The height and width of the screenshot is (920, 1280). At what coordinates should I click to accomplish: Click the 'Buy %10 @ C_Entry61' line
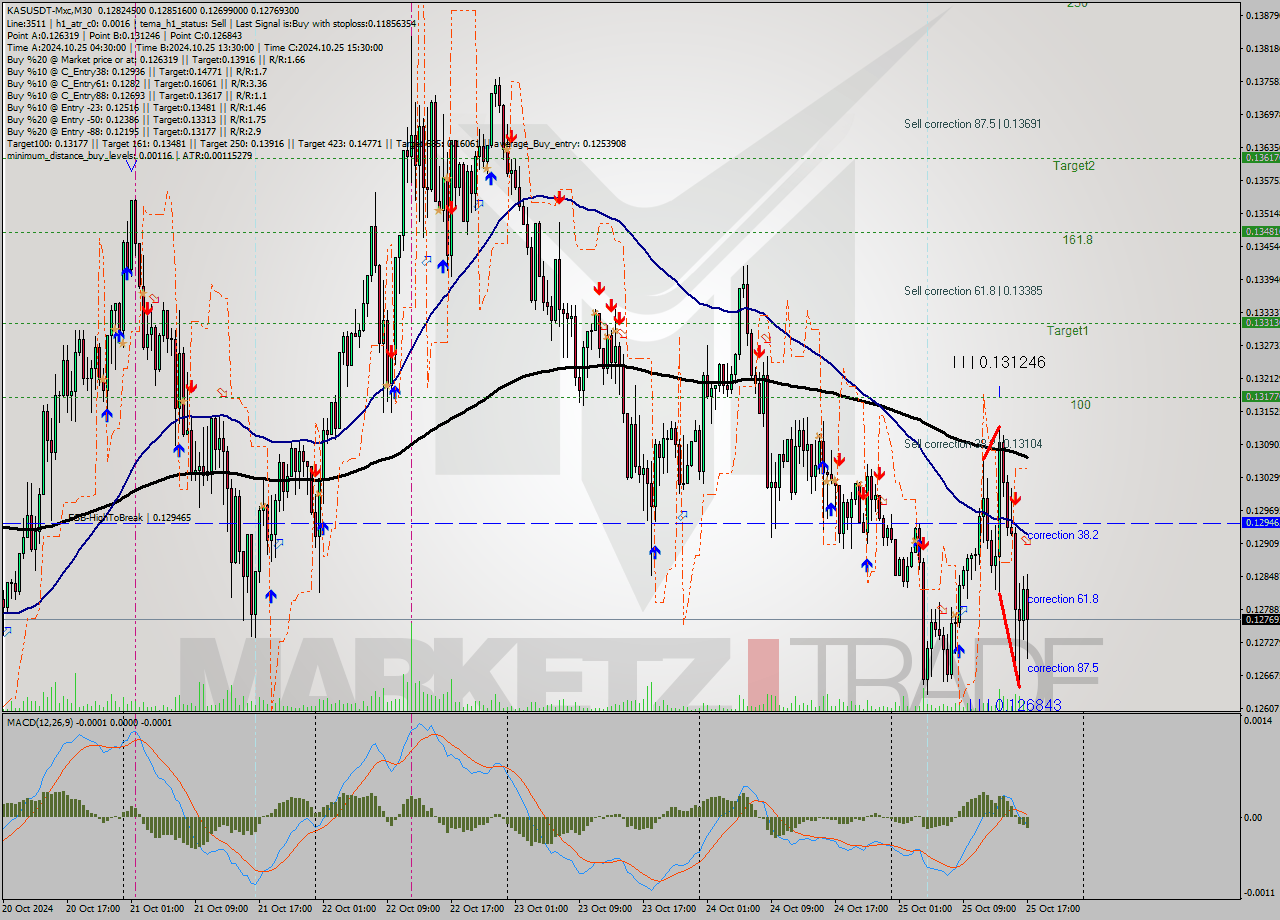[136, 83]
